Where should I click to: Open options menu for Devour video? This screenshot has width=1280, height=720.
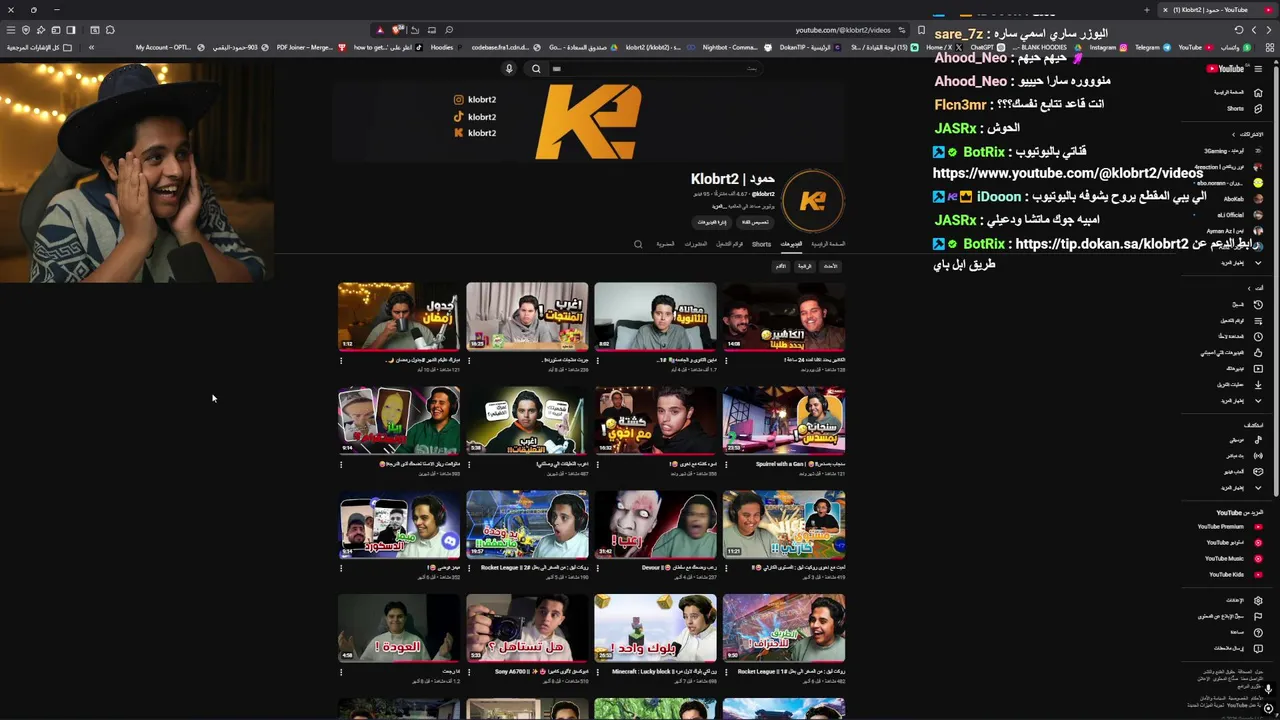(x=597, y=567)
